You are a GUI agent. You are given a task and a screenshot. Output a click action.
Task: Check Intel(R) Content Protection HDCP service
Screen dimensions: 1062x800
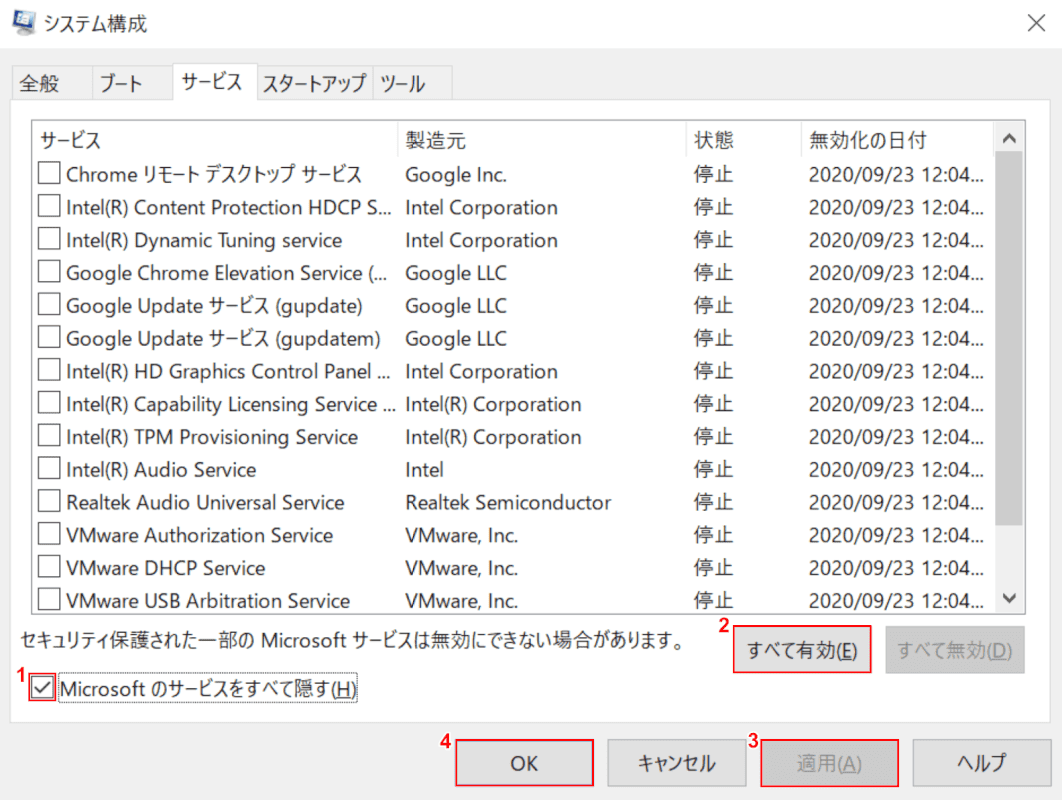pos(49,206)
